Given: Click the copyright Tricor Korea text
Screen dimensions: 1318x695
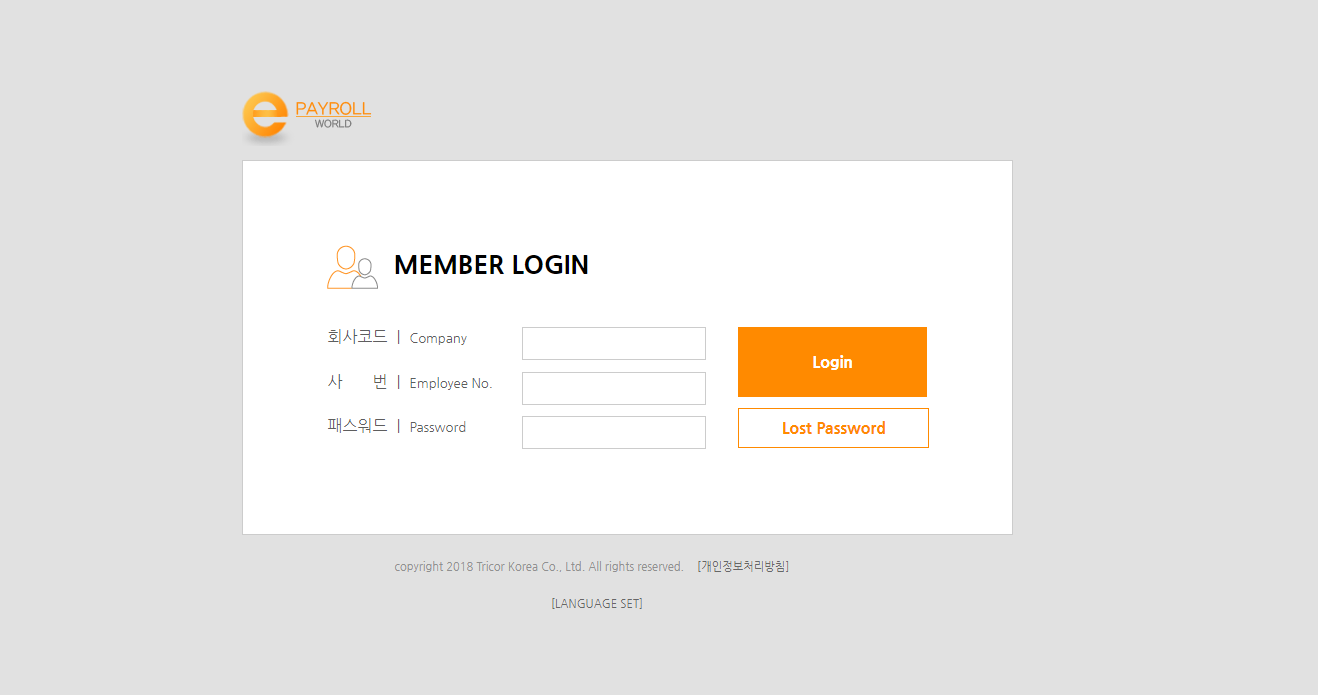Looking at the screenshot, I should click(540, 566).
